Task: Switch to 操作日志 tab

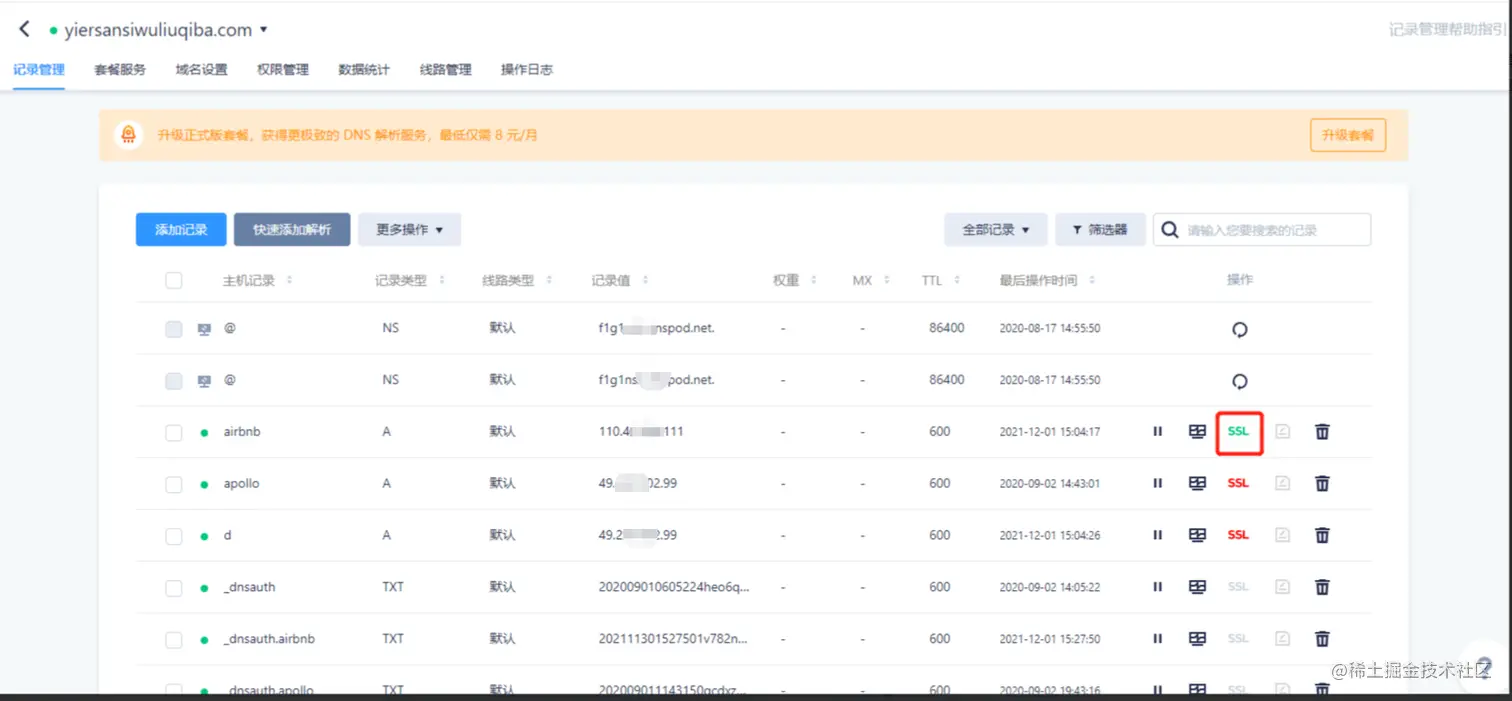Action: (527, 70)
